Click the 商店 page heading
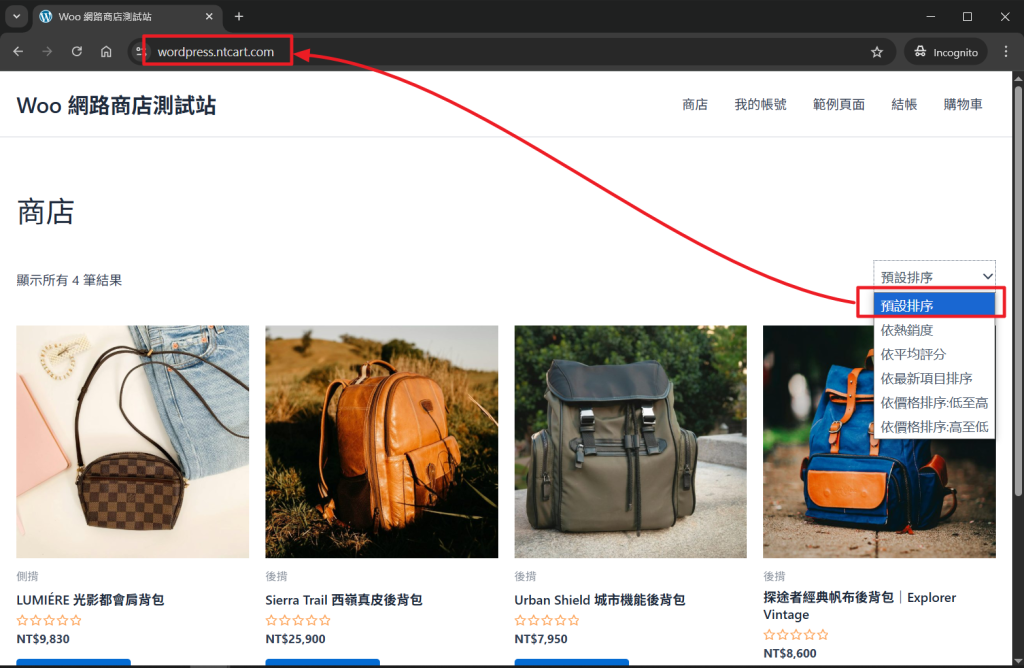Viewport: 1024px width, 668px height. [45, 212]
